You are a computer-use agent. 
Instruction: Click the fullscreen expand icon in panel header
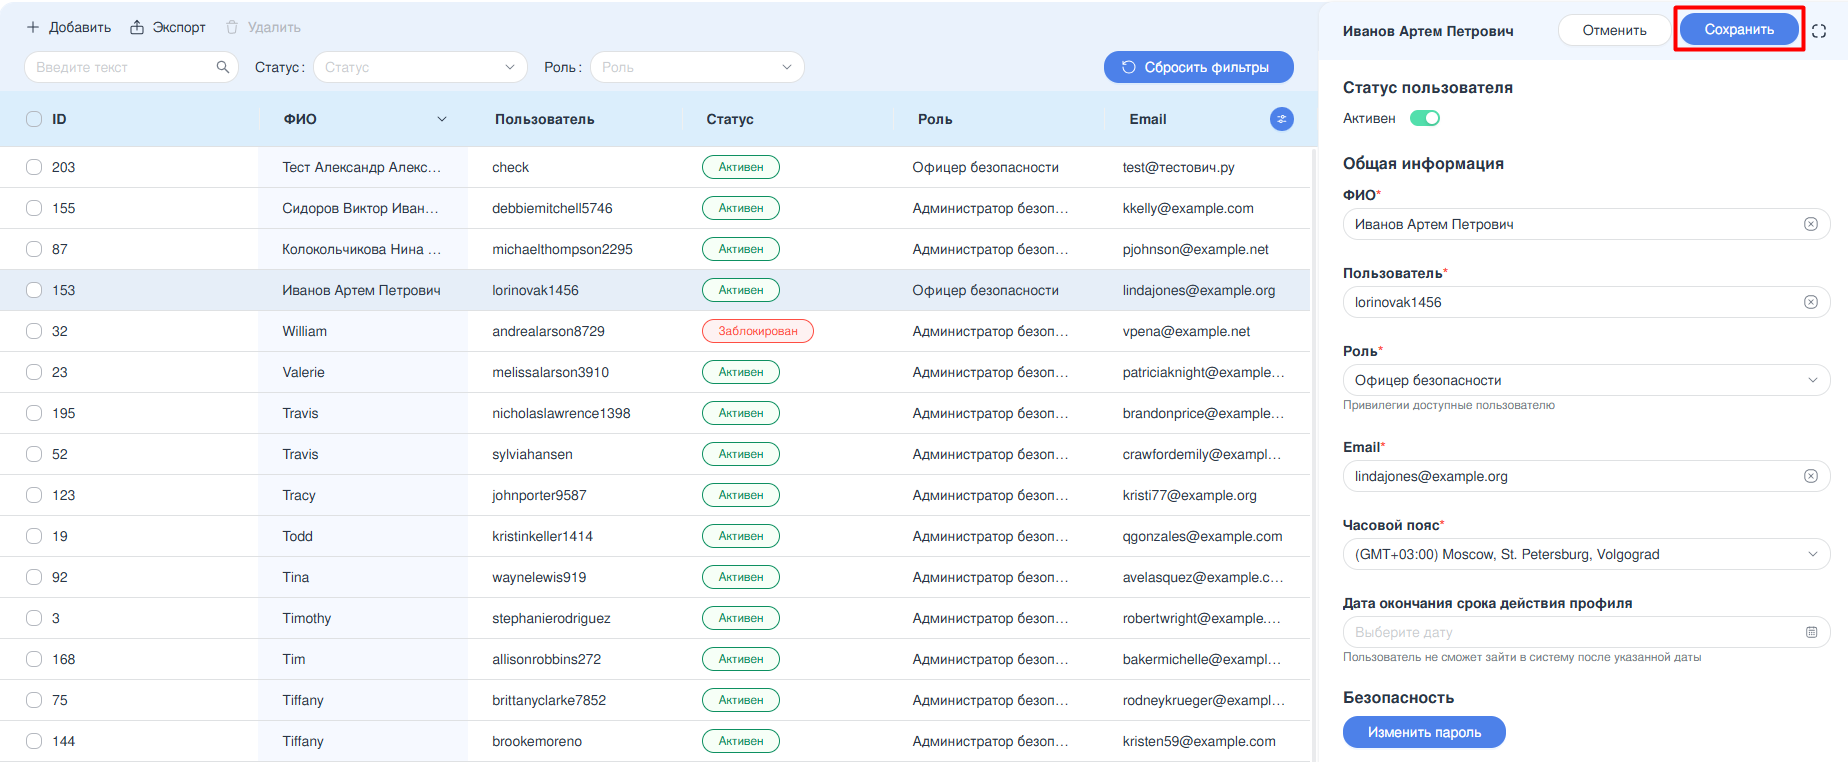click(1819, 31)
